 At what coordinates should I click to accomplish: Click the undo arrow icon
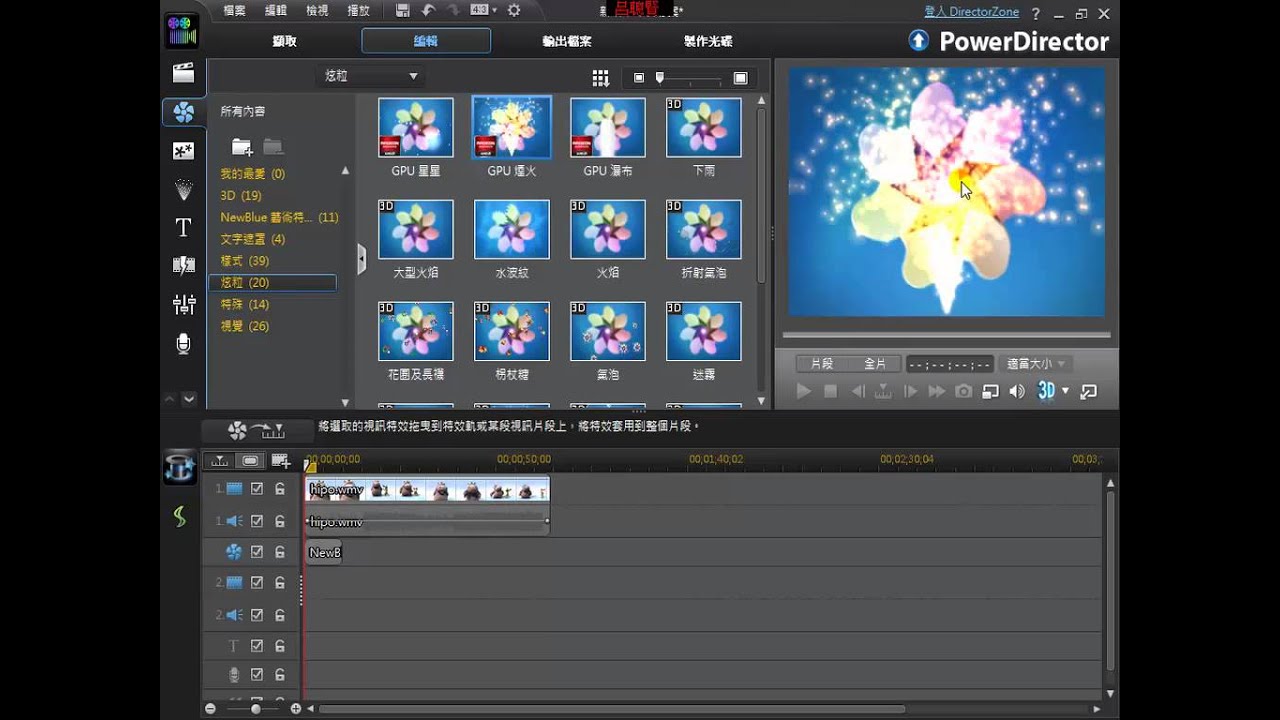(428, 10)
